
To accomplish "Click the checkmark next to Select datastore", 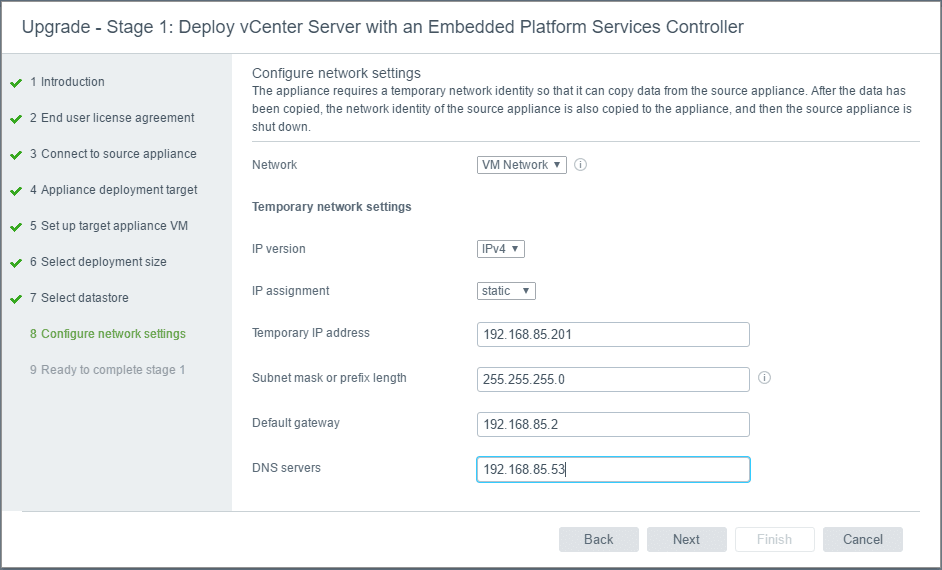I will pyautogui.click(x=16, y=299).
